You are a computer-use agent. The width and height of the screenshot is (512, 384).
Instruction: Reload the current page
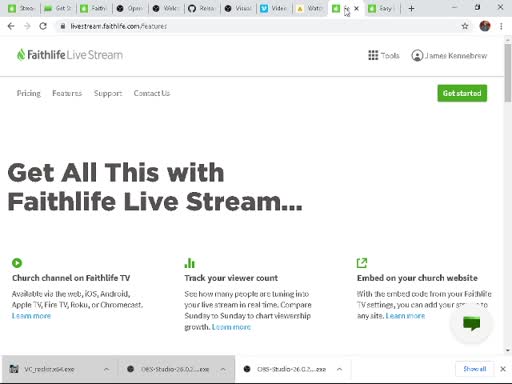click(x=43, y=26)
